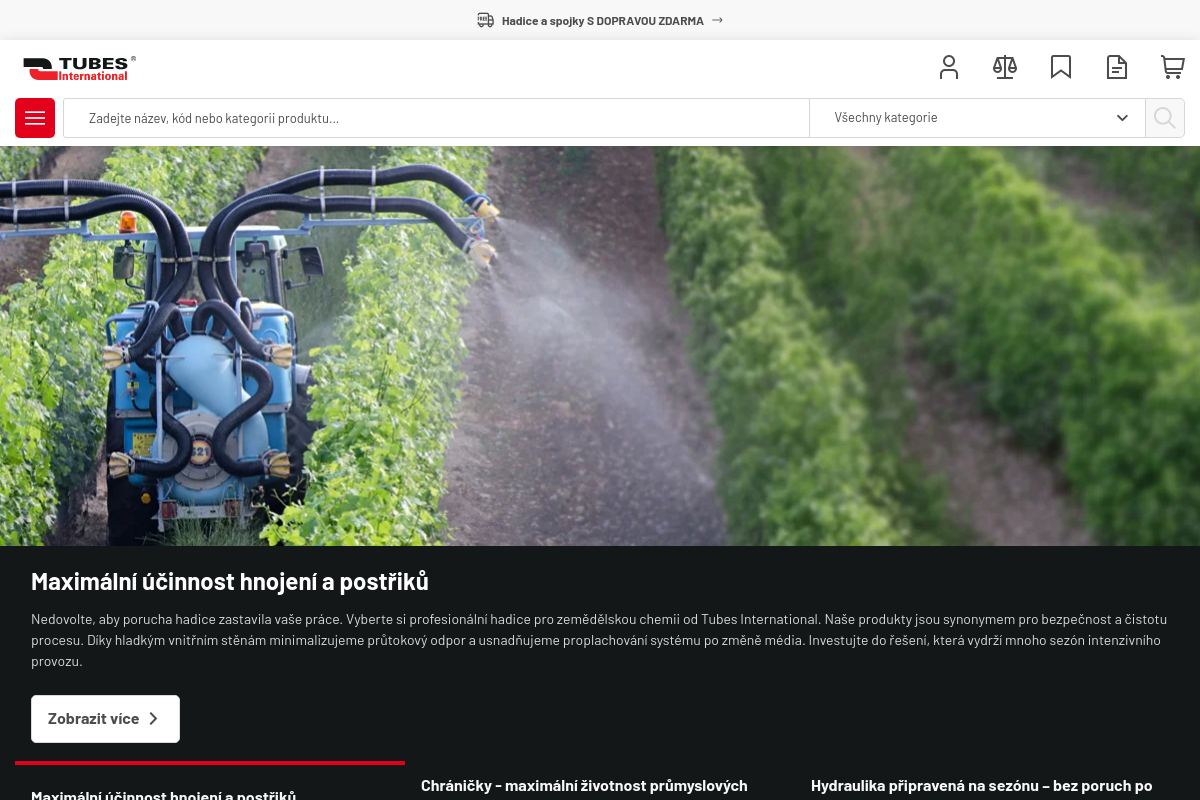Click the magnifier search icon
The height and width of the screenshot is (800, 1200).
click(x=1164, y=118)
